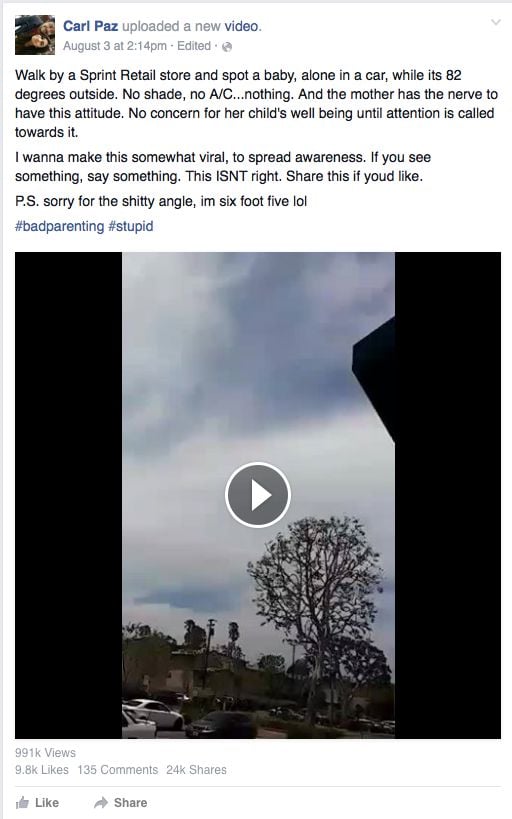Open the #stupid hashtag

[x=131, y=226]
